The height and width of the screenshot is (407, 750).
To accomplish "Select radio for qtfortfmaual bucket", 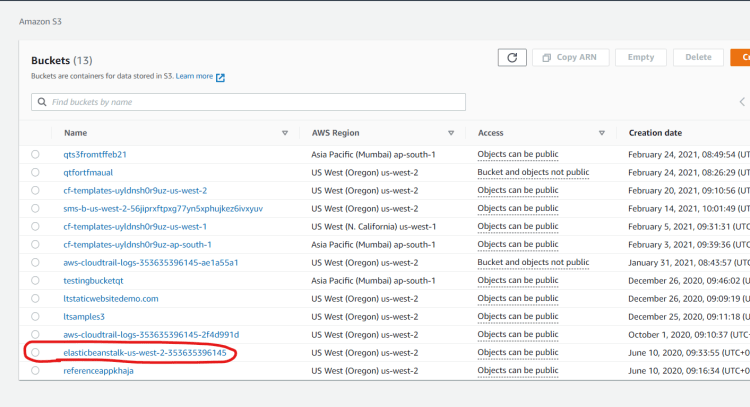I will [35, 172].
